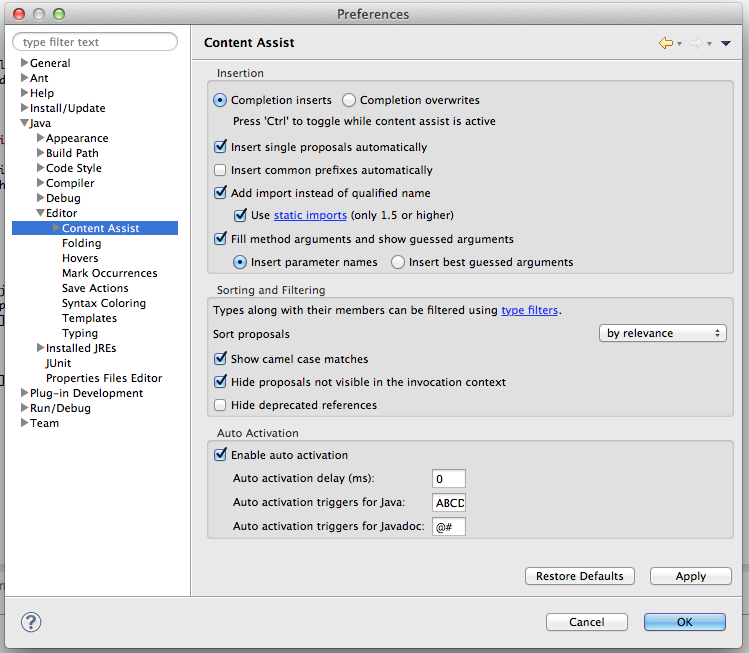Click the Apply button
The image size is (749, 653).
(x=691, y=576)
